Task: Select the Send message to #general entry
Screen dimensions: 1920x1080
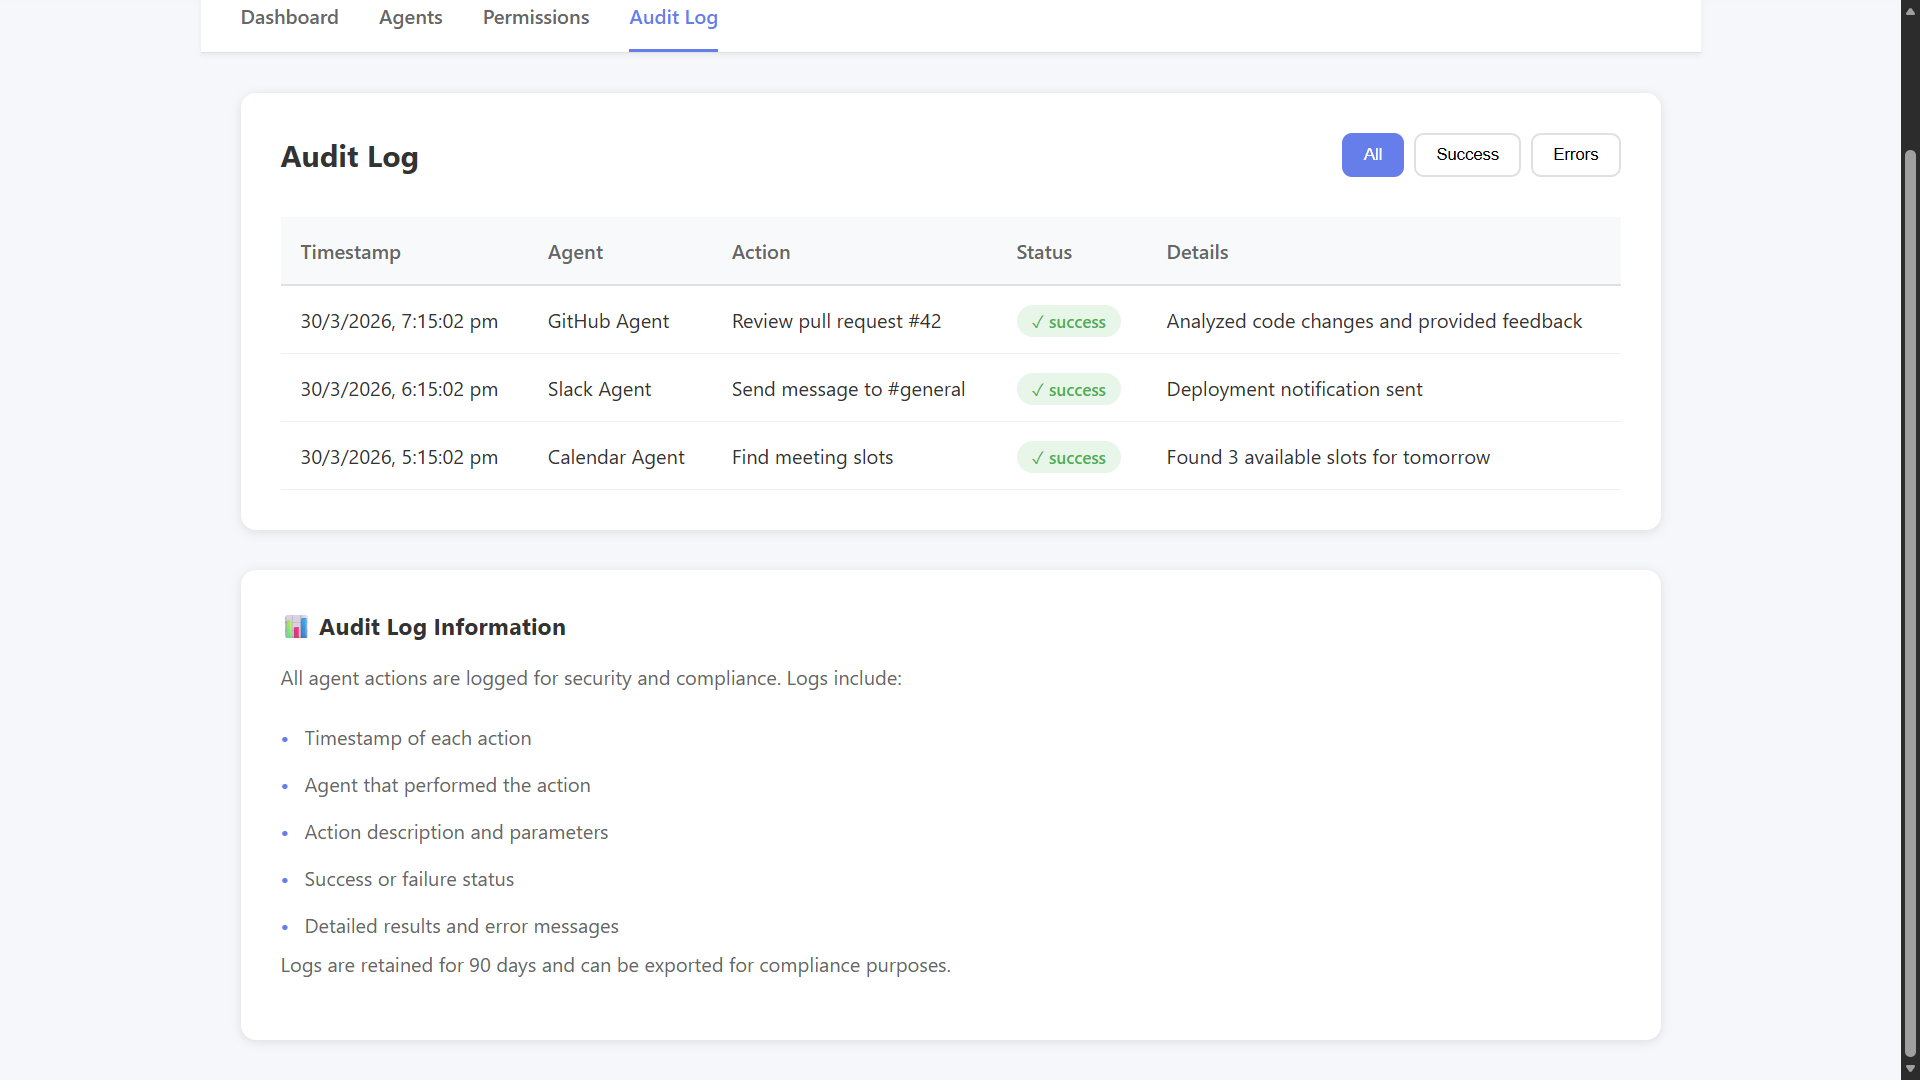Action: [848, 389]
